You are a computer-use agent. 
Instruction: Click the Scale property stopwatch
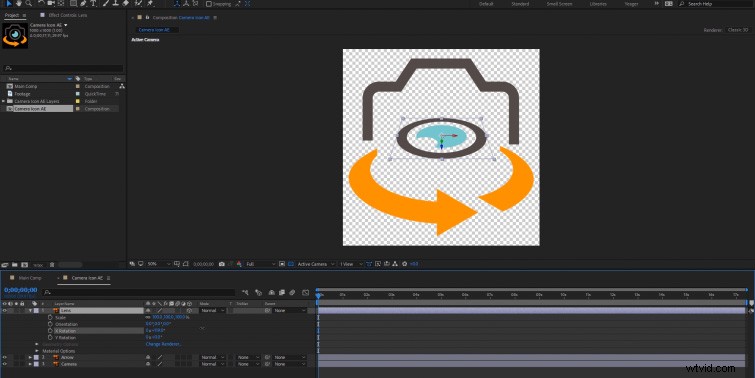pos(50,317)
